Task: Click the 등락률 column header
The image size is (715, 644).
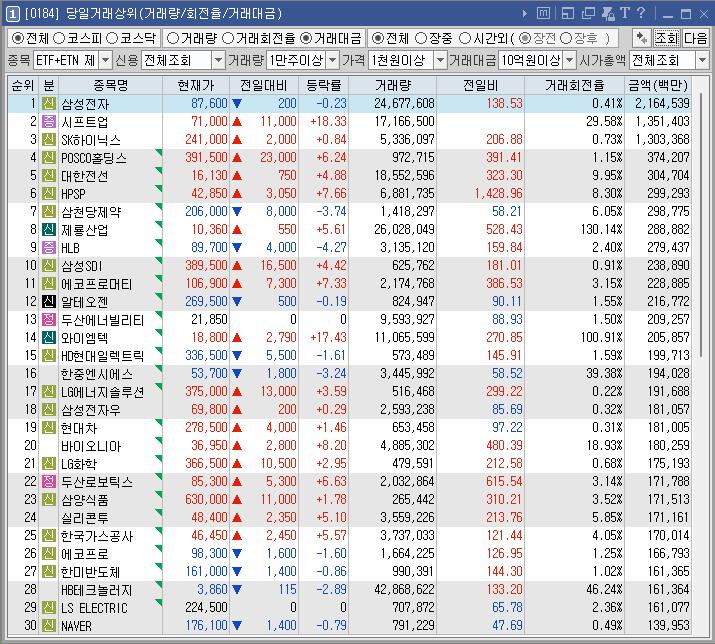Action: pos(323,85)
